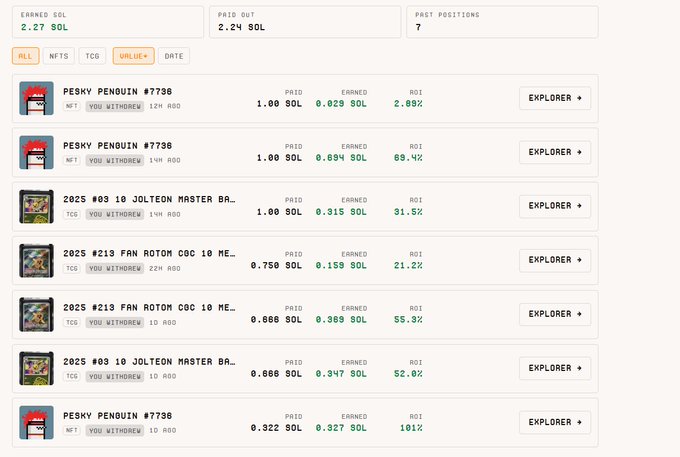Click the 0.750 SOL paid amount
Image resolution: width=680 pixels, height=457 pixels.
tap(276, 266)
